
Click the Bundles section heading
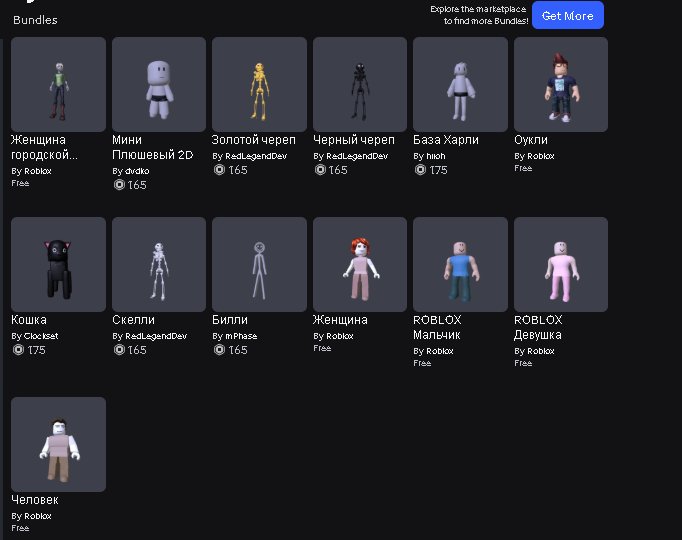(x=35, y=20)
